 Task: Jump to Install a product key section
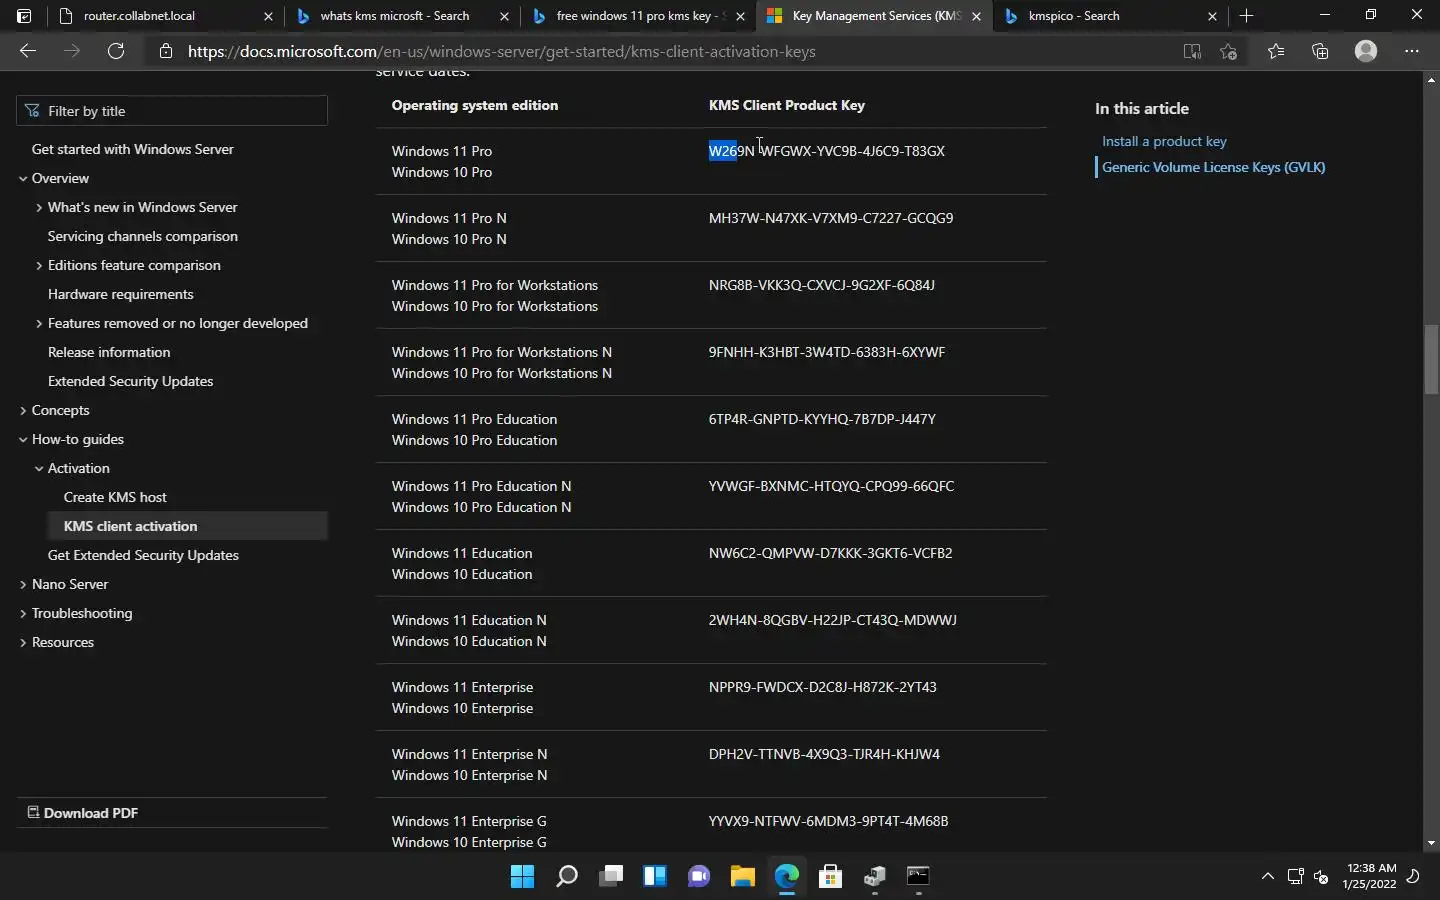click(x=1164, y=141)
